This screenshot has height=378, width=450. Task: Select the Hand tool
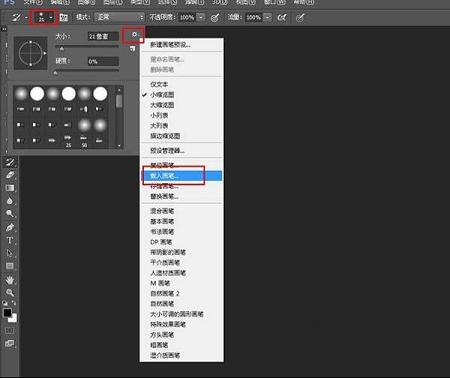10,280
